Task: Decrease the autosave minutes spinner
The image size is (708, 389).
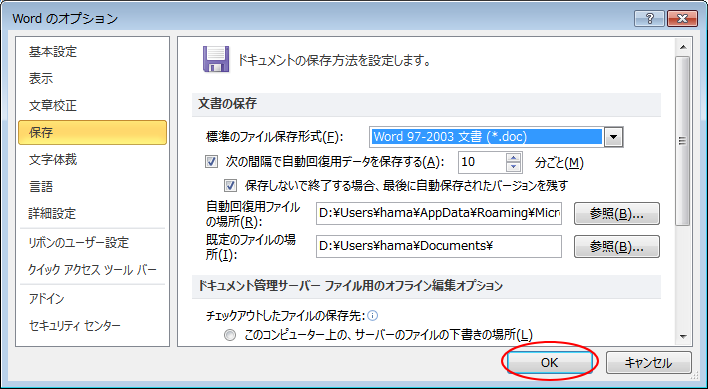Action: 514,167
